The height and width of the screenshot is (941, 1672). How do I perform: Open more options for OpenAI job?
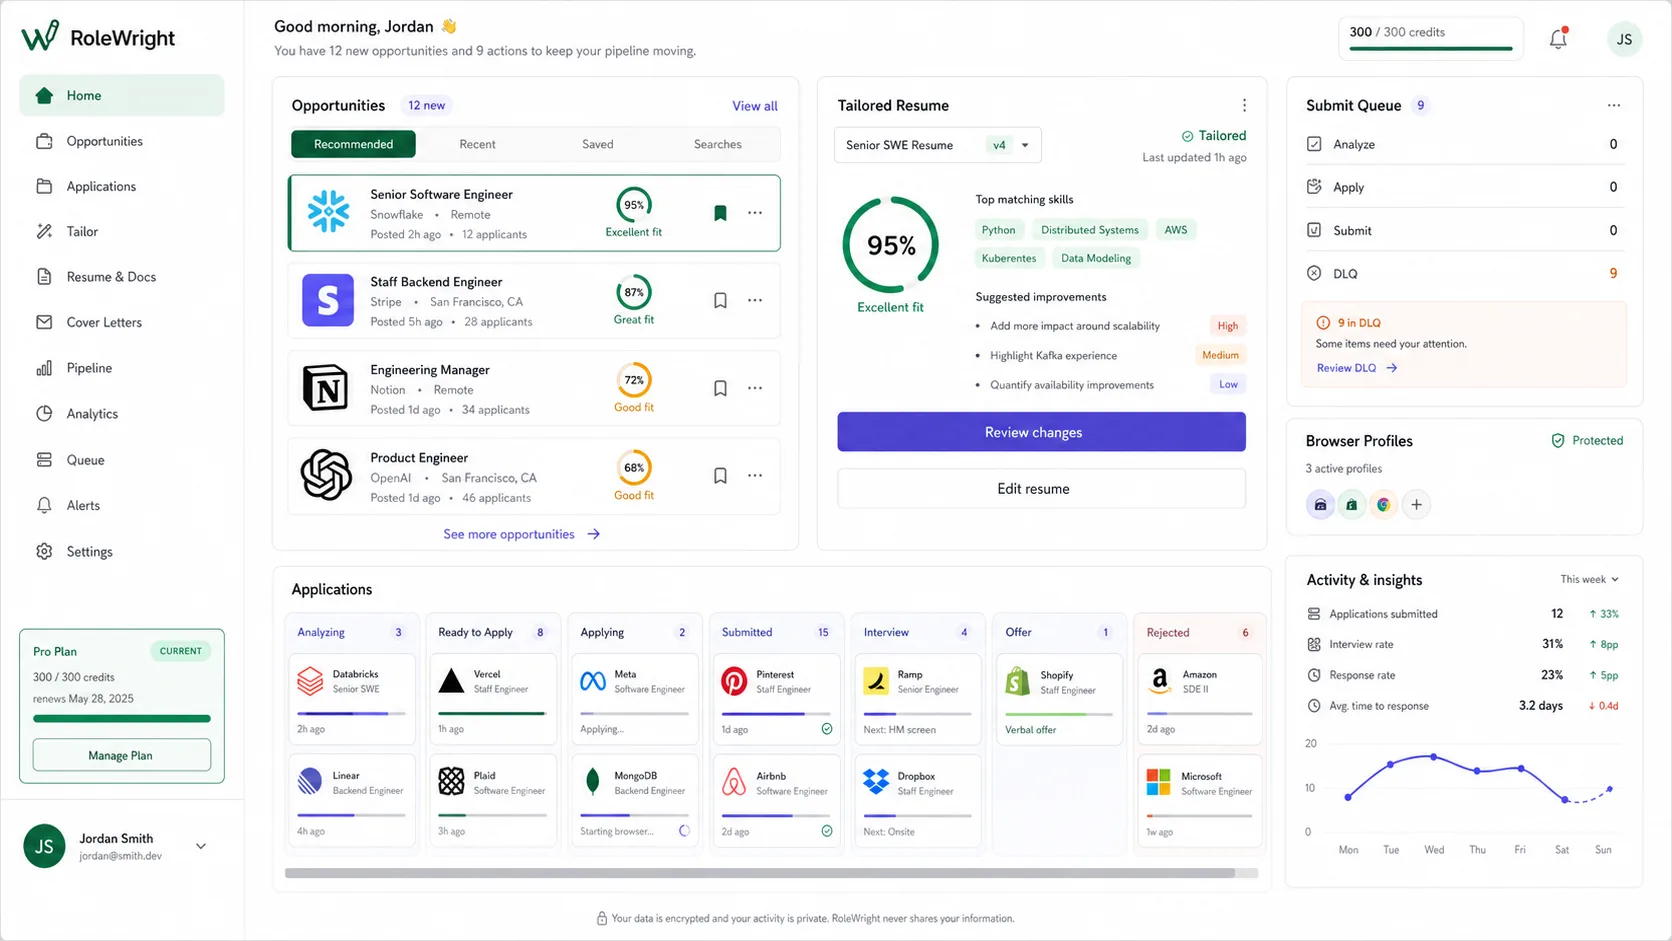pos(755,476)
